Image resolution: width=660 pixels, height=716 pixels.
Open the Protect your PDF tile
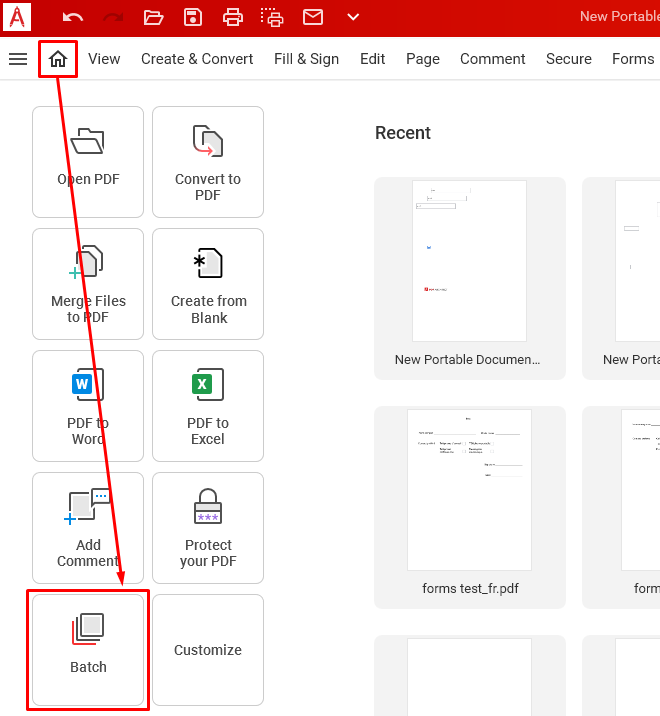pyautogui.click(x=208, y=528)
